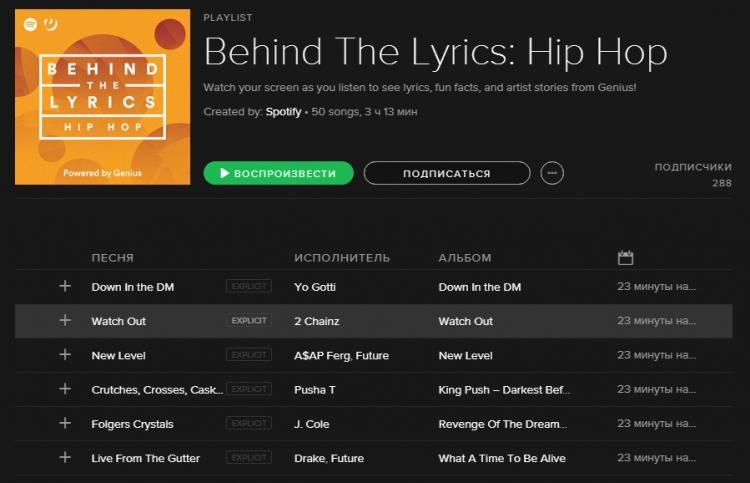750x483 pixels.
Task: Open album 'New Level'
Action: (x=465, y=356)
